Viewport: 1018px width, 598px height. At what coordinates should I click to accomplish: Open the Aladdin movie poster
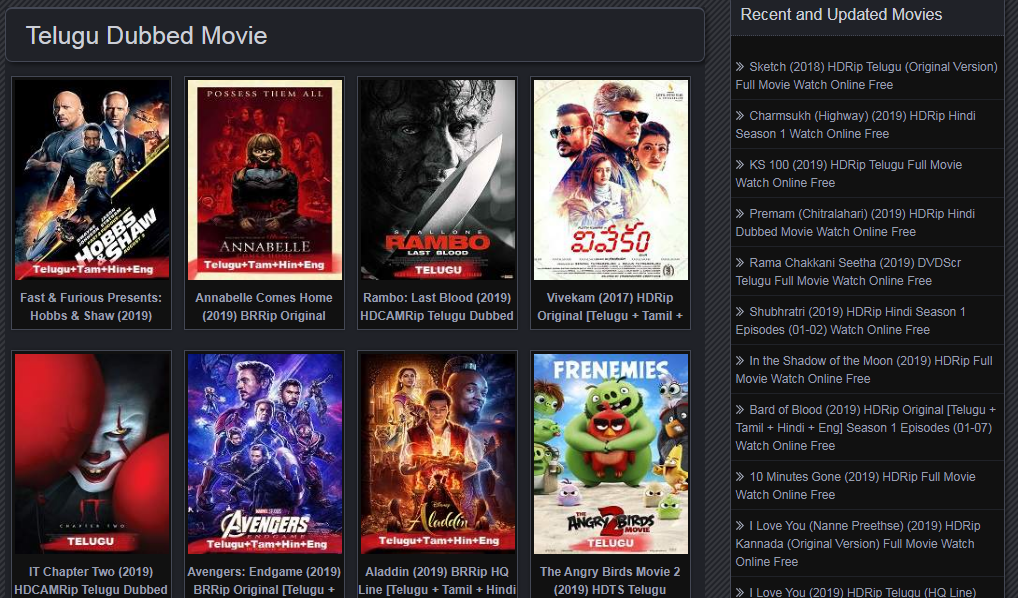tap(438, 454)
